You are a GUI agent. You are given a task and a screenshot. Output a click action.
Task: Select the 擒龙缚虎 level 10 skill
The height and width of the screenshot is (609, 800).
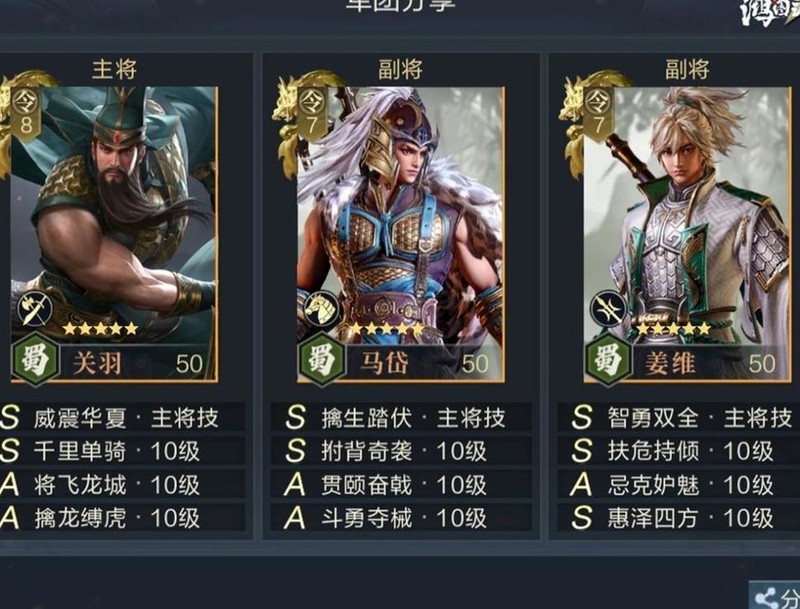pos(122,518)
